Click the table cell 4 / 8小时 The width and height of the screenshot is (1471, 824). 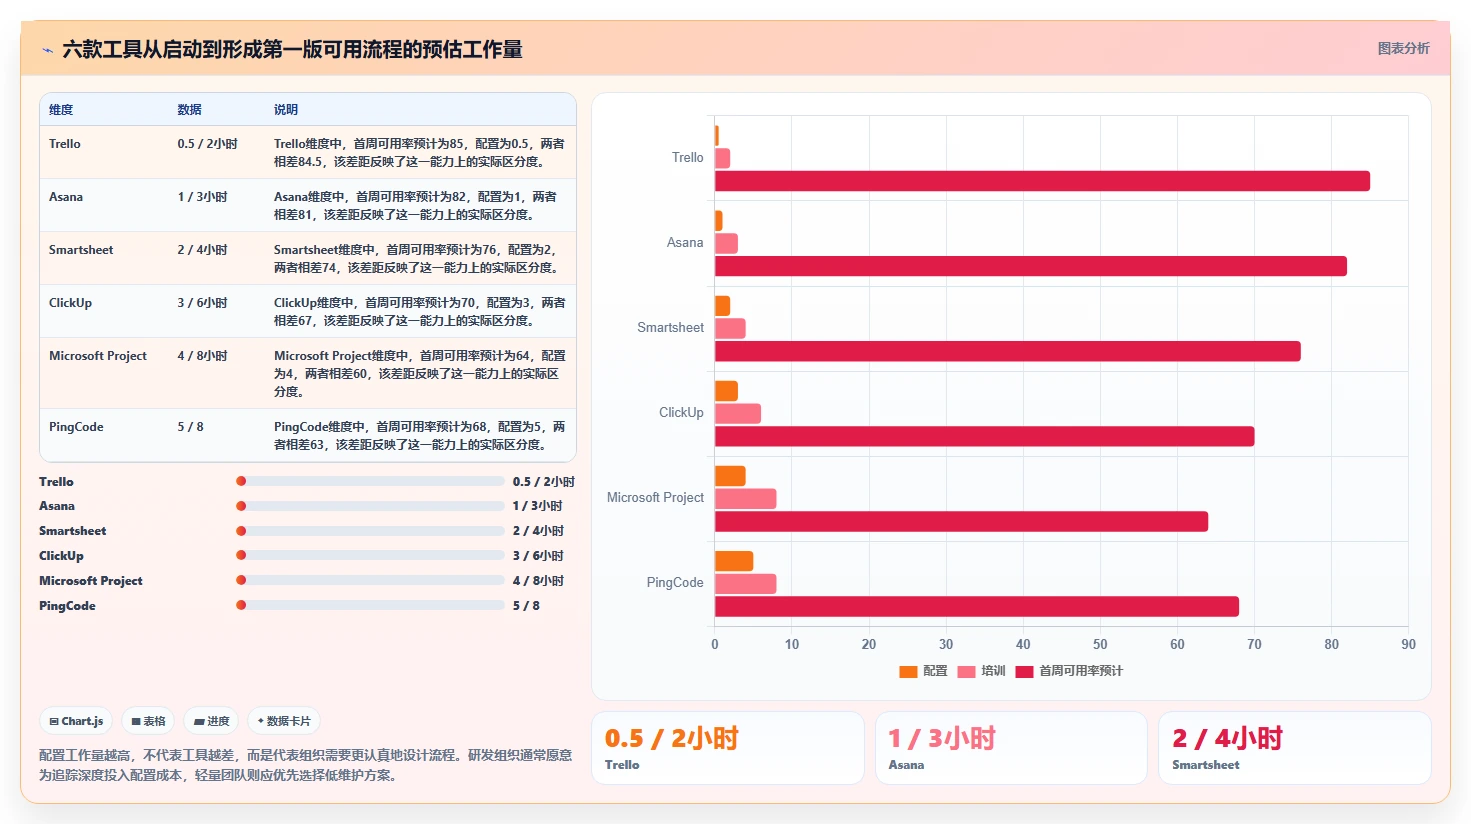(x=202, y=356)
